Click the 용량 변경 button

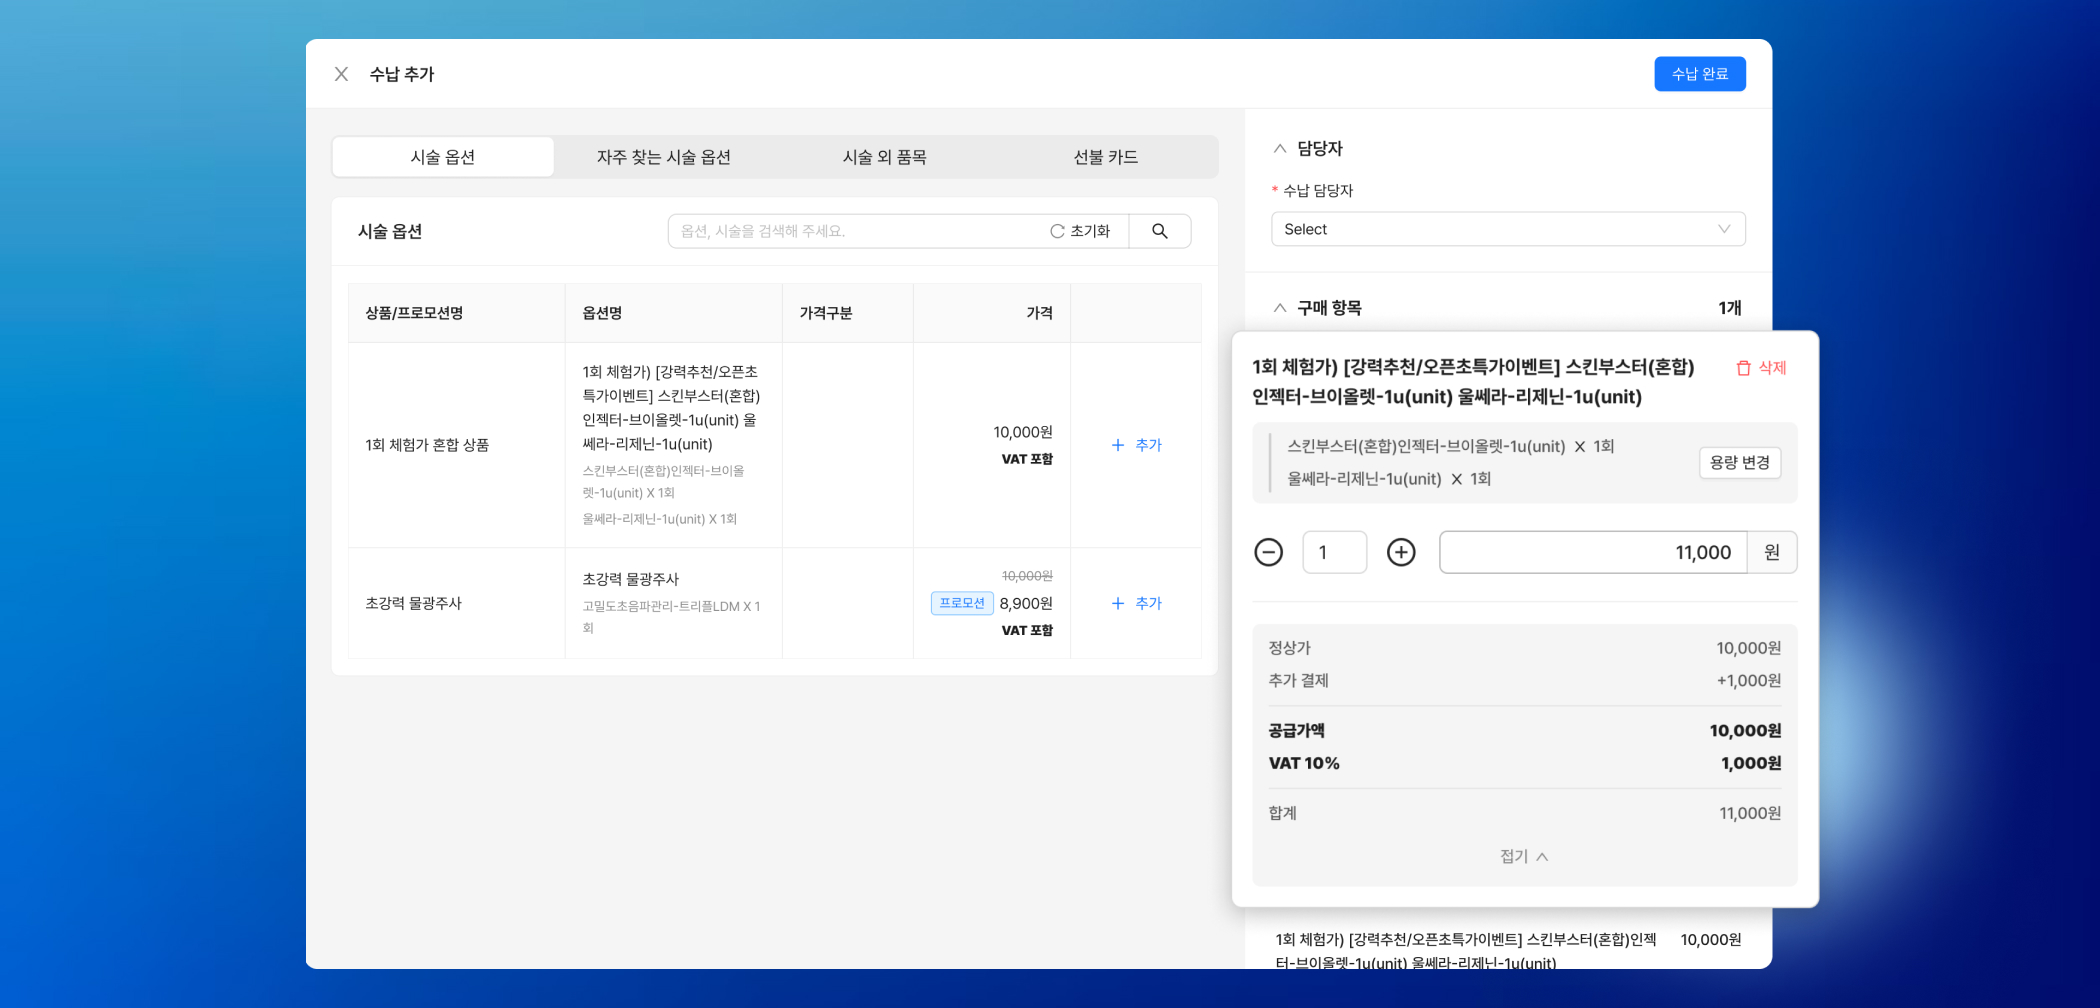[1740, 462]
